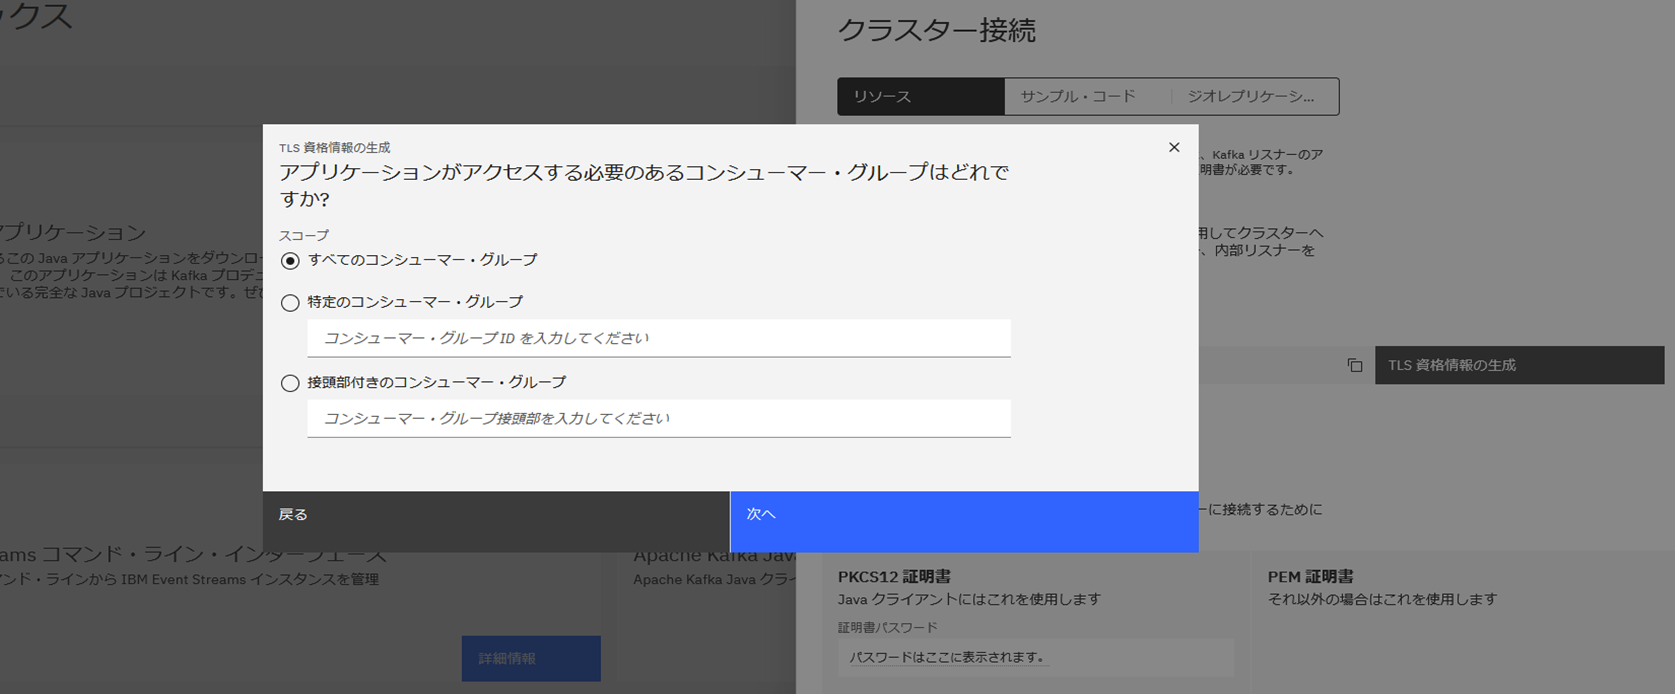1675x694 pixels.
Task: Click the スコープ label in the dialog
Action: 304,236
